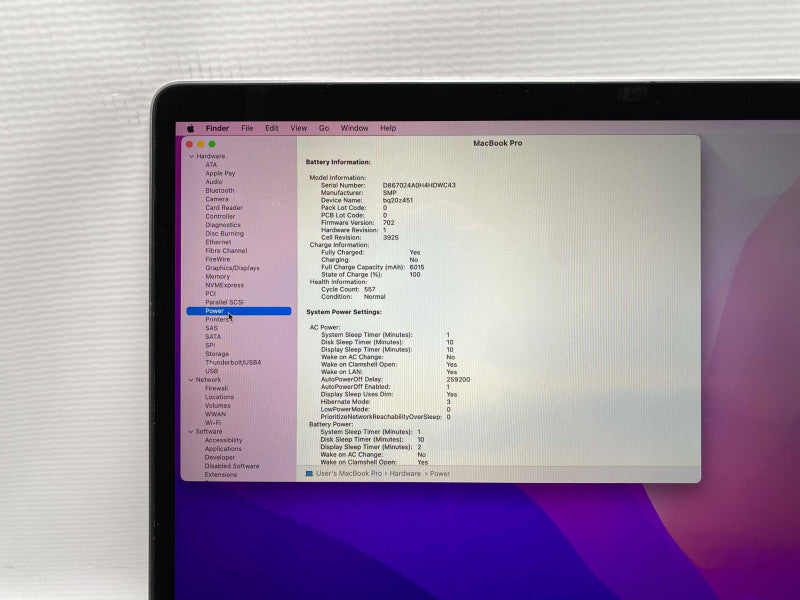Select Volumes under Network
This screenshot has height=600, width=800.
point(218,406)
